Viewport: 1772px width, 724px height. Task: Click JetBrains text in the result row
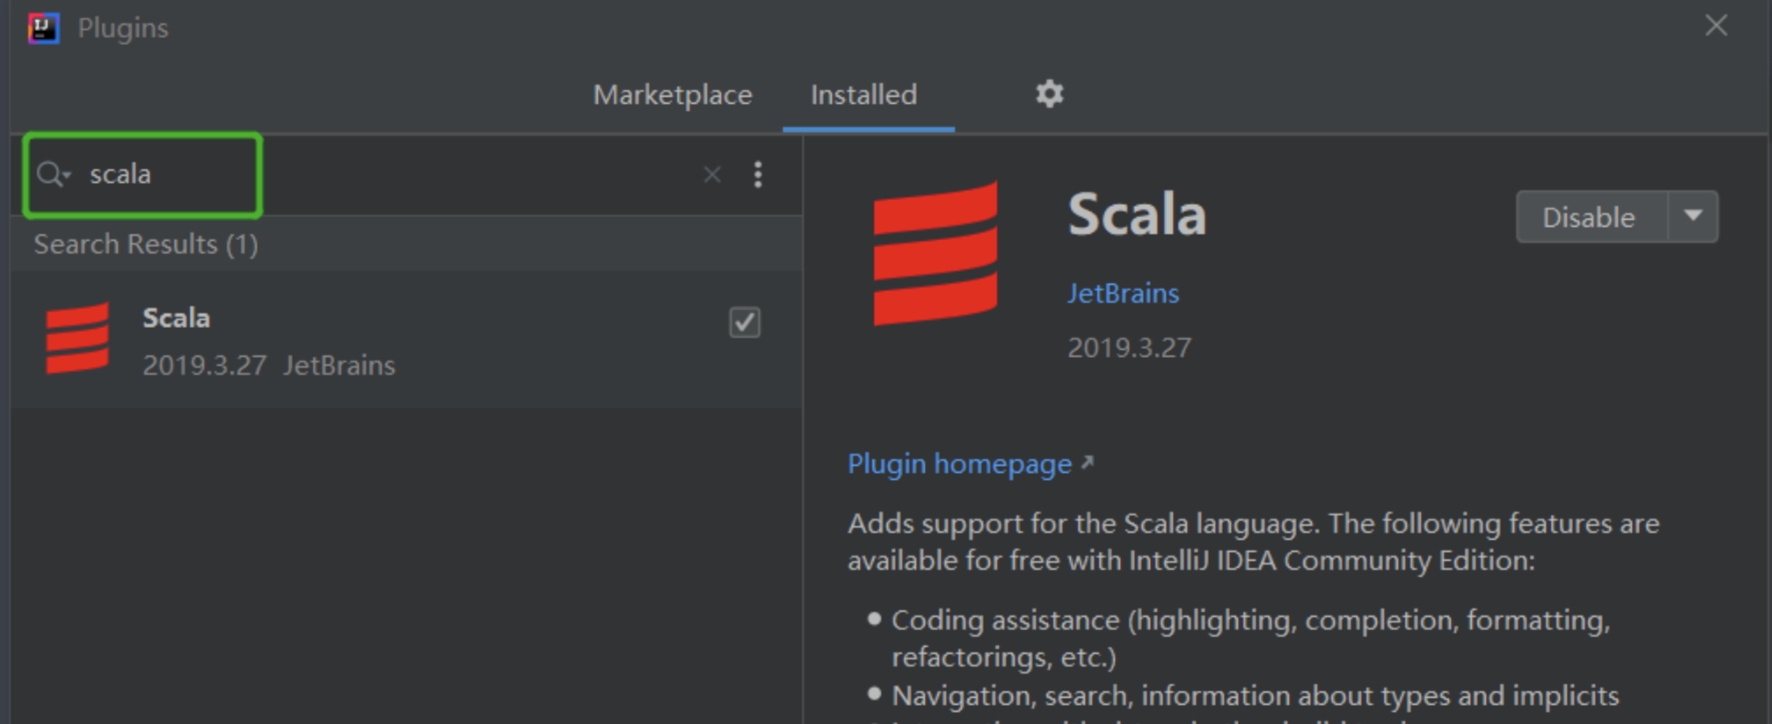(x=339, y=366)
